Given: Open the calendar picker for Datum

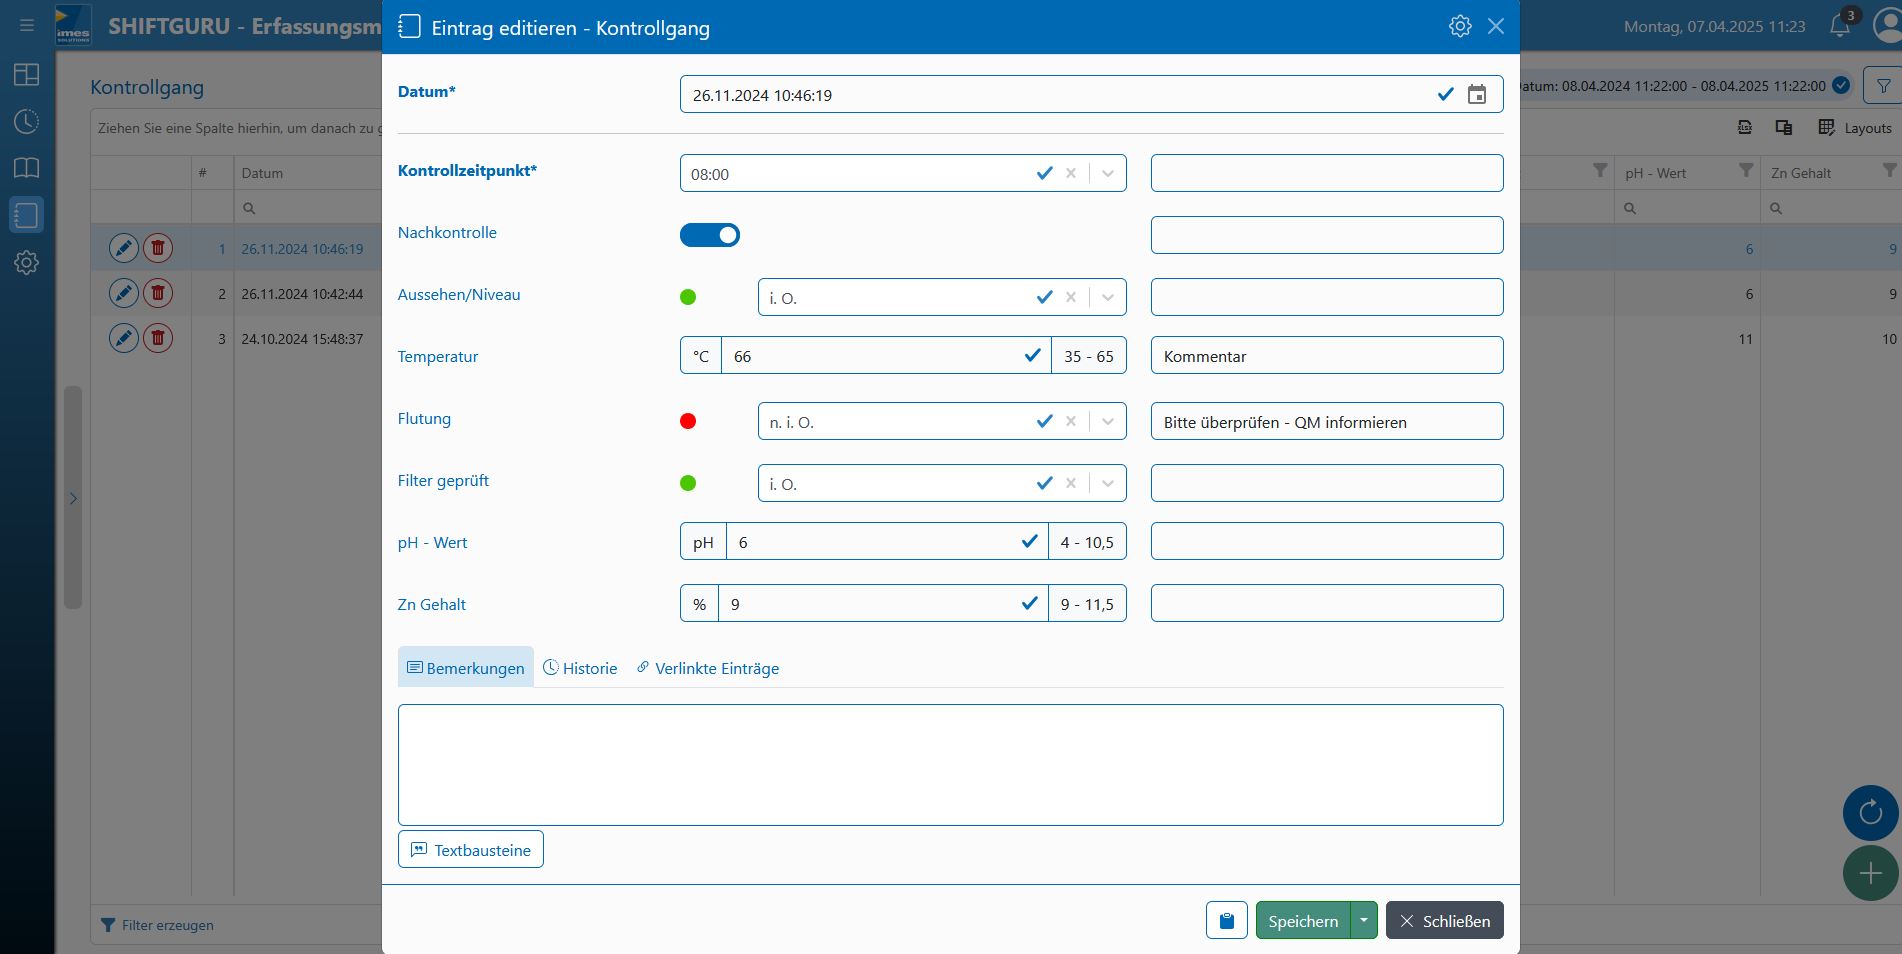Looking at the screenshot, I should (x=1477, y=94).
